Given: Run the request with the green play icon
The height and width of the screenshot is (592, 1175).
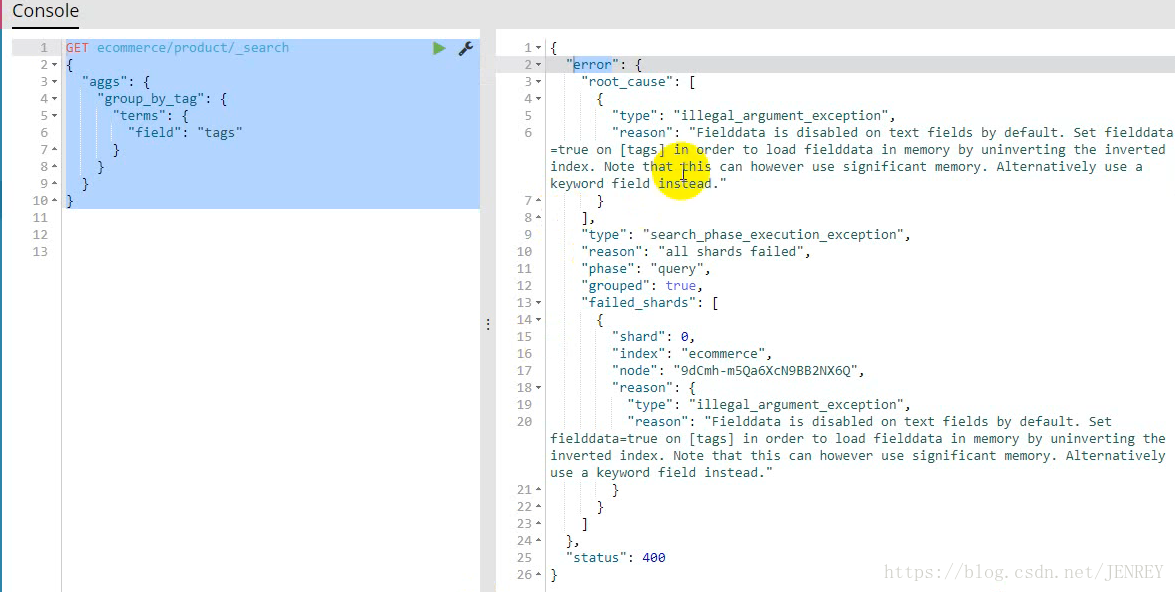Looking at the screenshot, I should (439, 48).
